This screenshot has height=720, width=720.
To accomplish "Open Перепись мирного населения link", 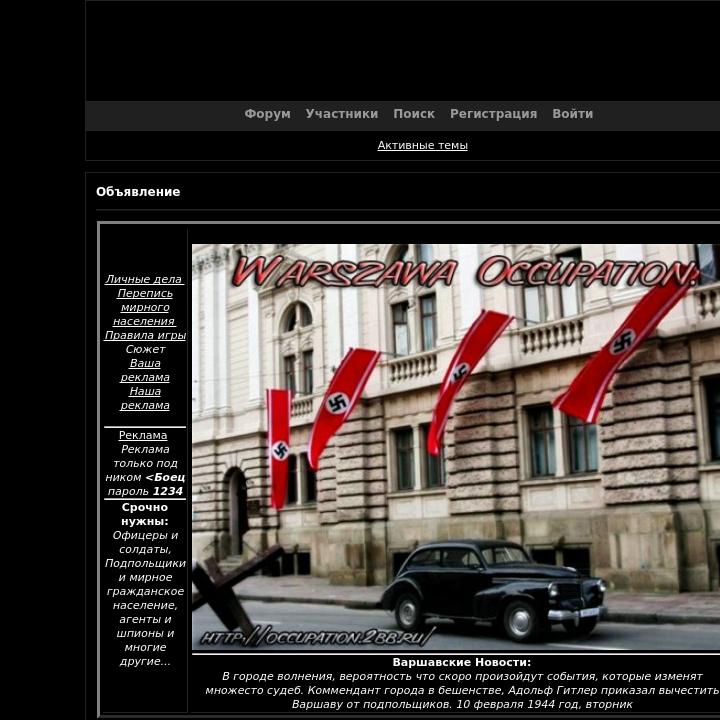I will (x=145, y=307).
